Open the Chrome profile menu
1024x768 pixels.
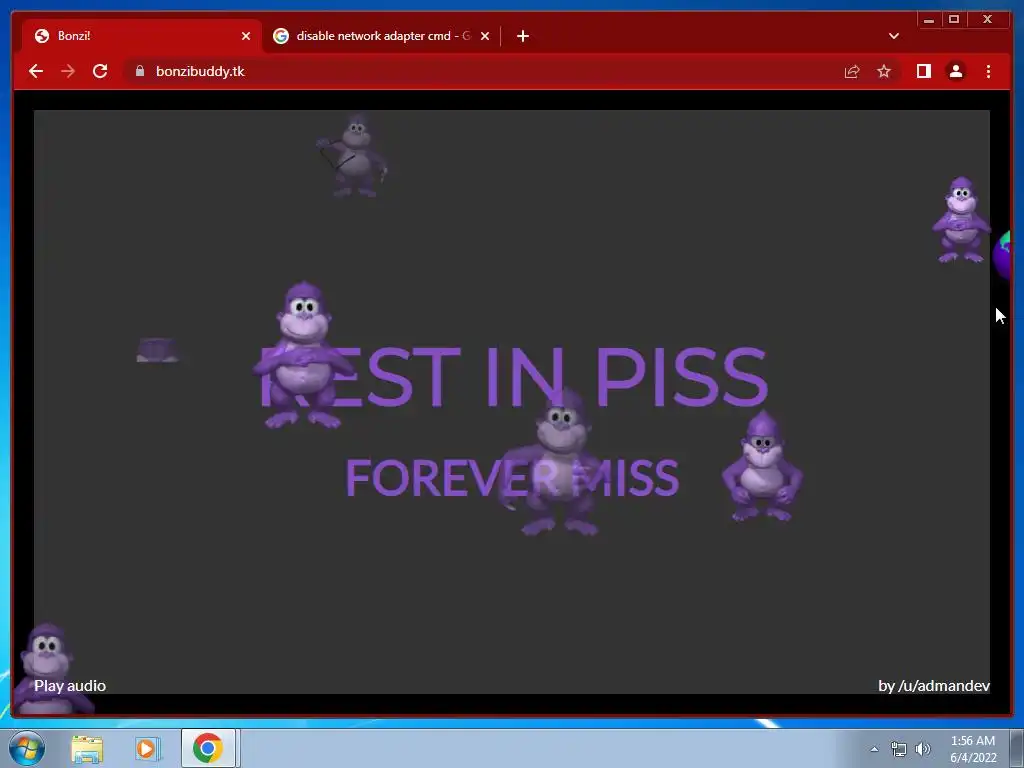point(955,71)
